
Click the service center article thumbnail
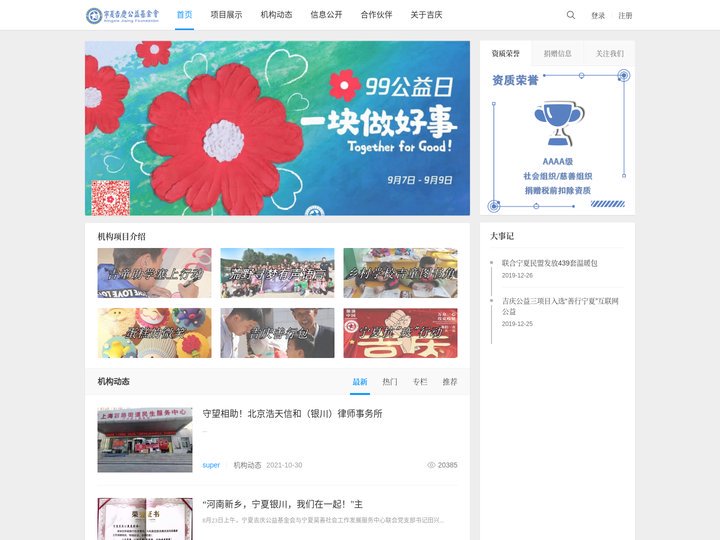tap(145, 440)
